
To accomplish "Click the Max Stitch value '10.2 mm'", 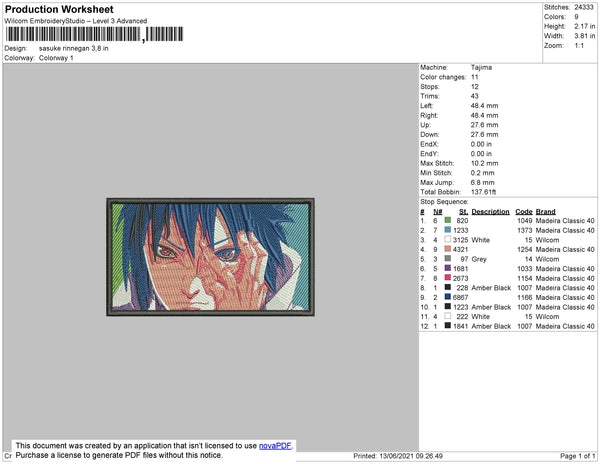I will tap(484, 163).
